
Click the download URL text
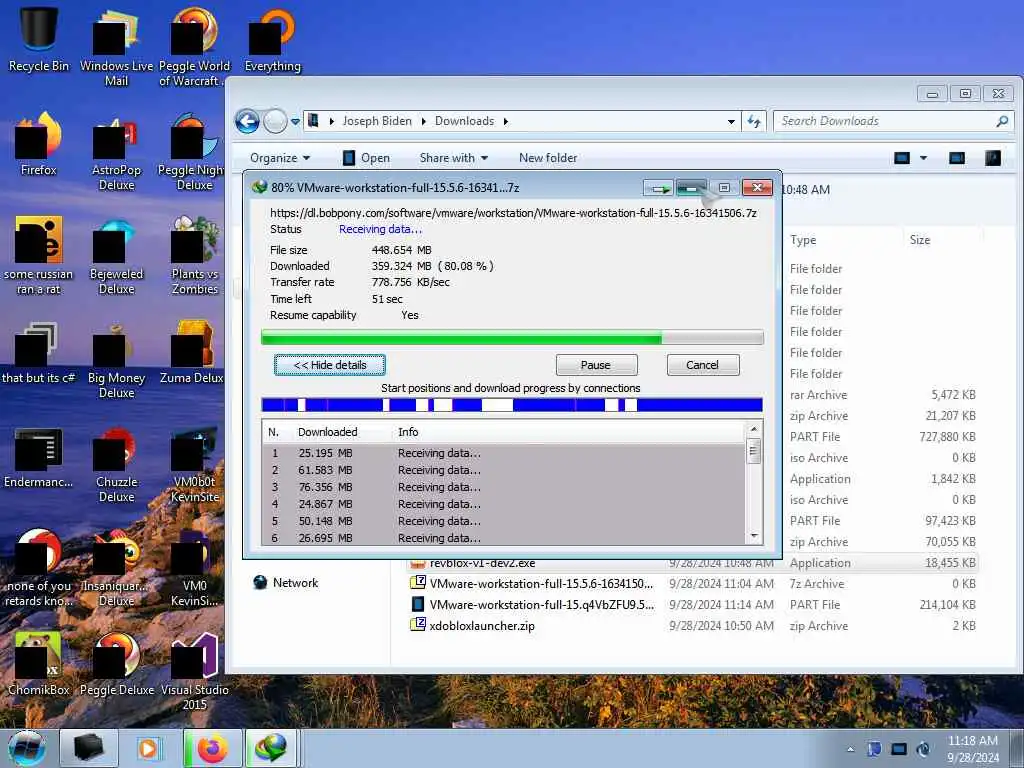coord(513,213)
